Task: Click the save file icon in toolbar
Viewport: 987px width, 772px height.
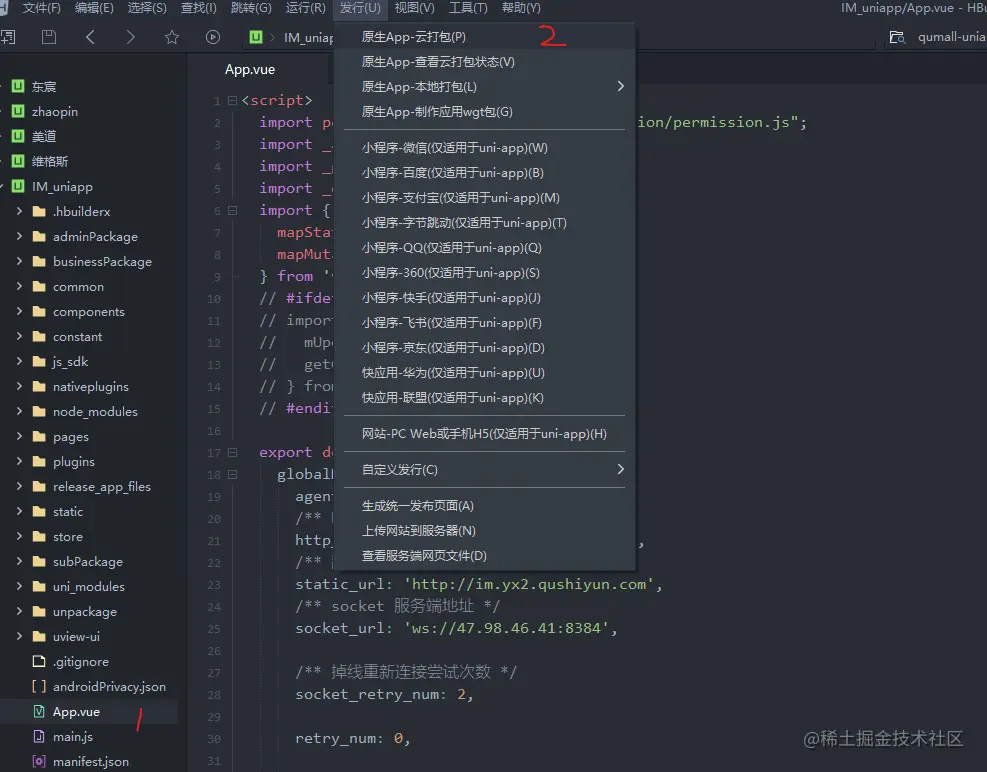Action: (48, 37)
